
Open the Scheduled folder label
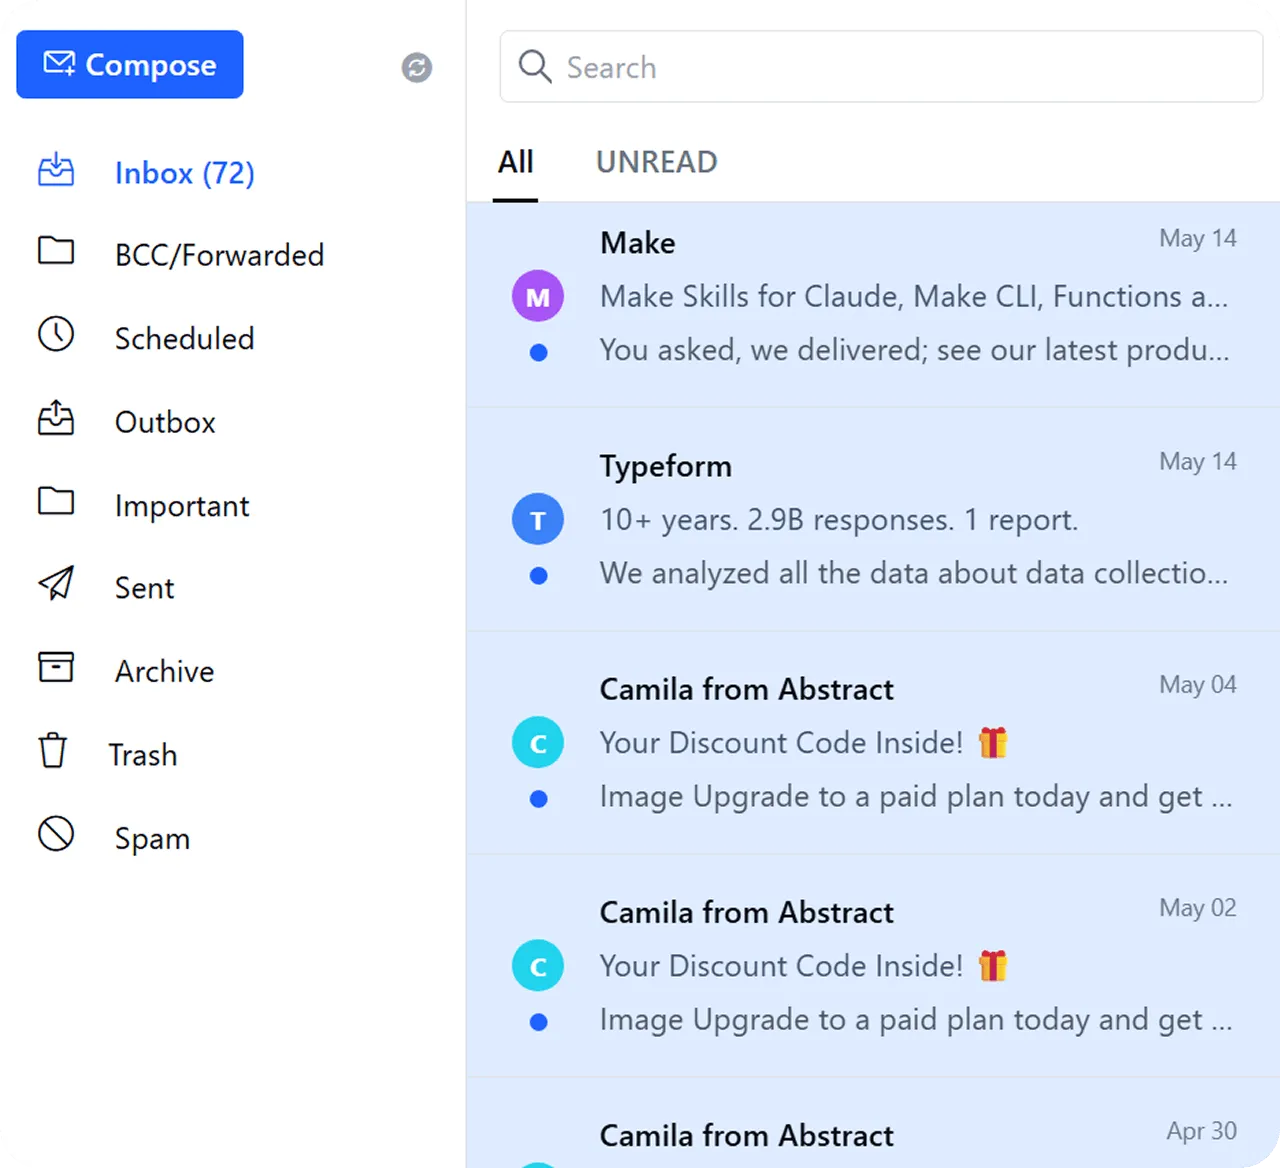click(185, 338)
